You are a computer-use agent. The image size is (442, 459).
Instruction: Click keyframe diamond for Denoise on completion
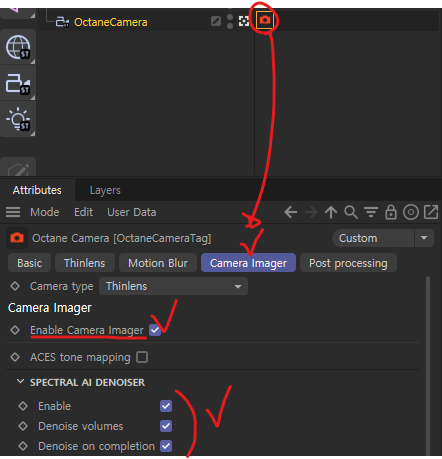coord(23,446)
